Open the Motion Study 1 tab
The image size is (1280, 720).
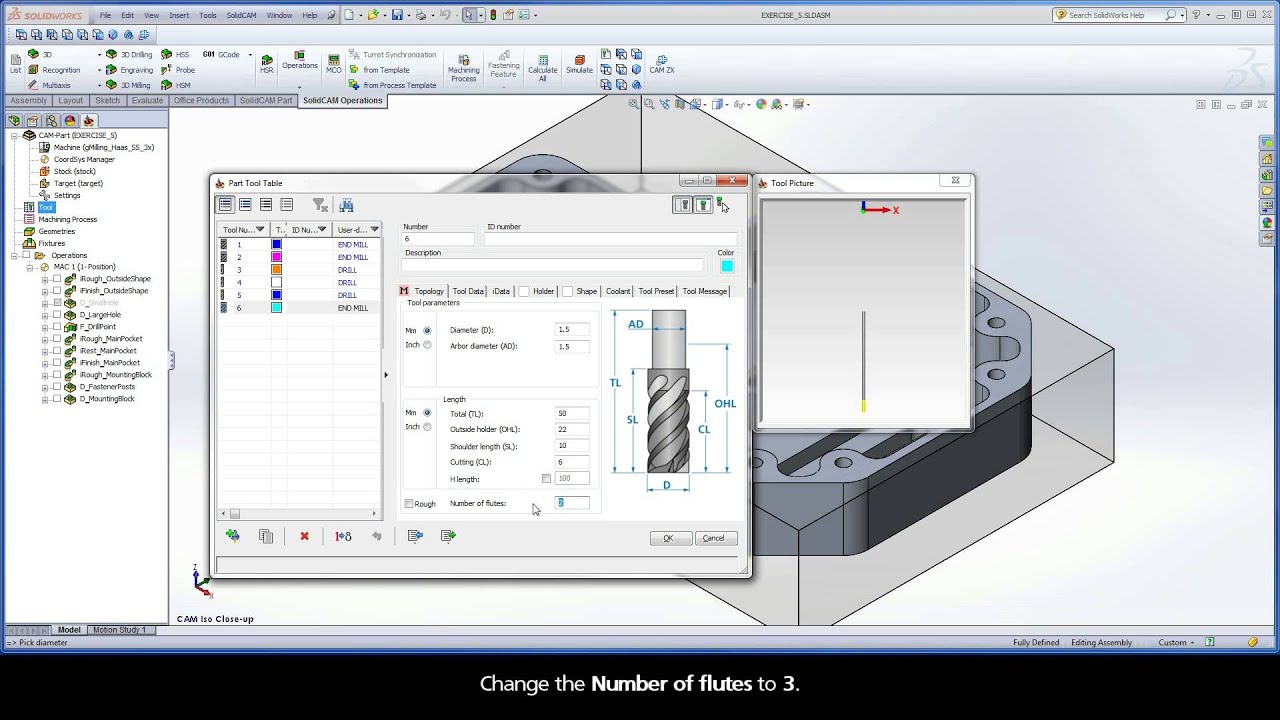(119, 630)
